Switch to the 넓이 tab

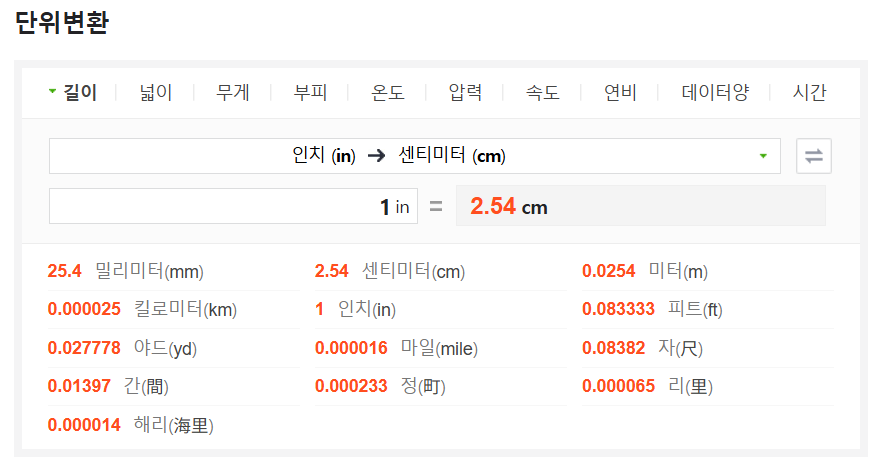(x=156, y=92)
